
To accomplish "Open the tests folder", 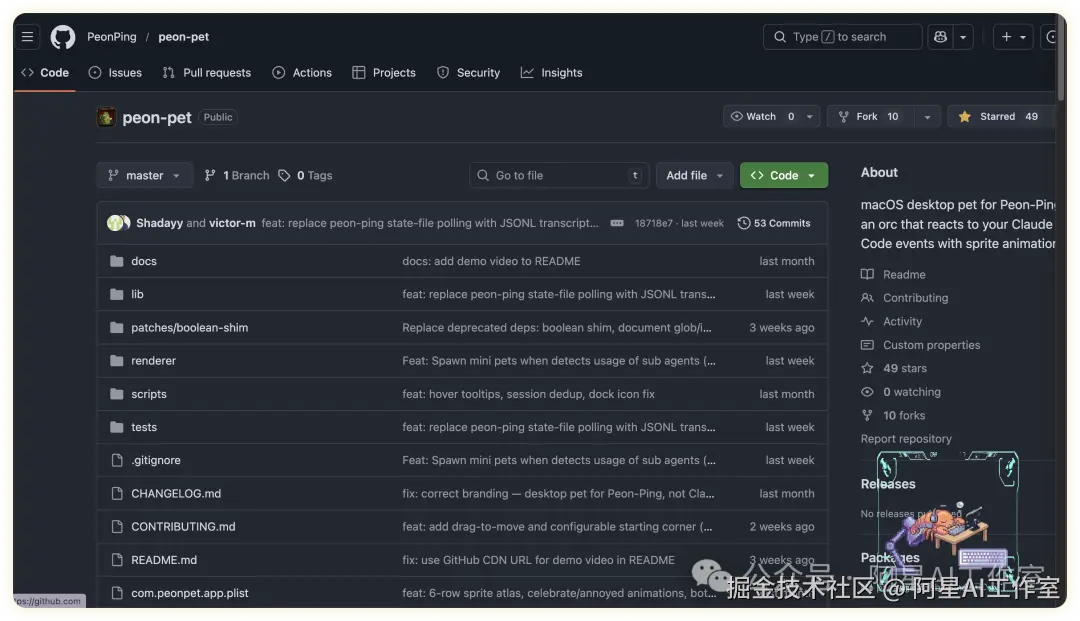I will [x=144, y=427].
